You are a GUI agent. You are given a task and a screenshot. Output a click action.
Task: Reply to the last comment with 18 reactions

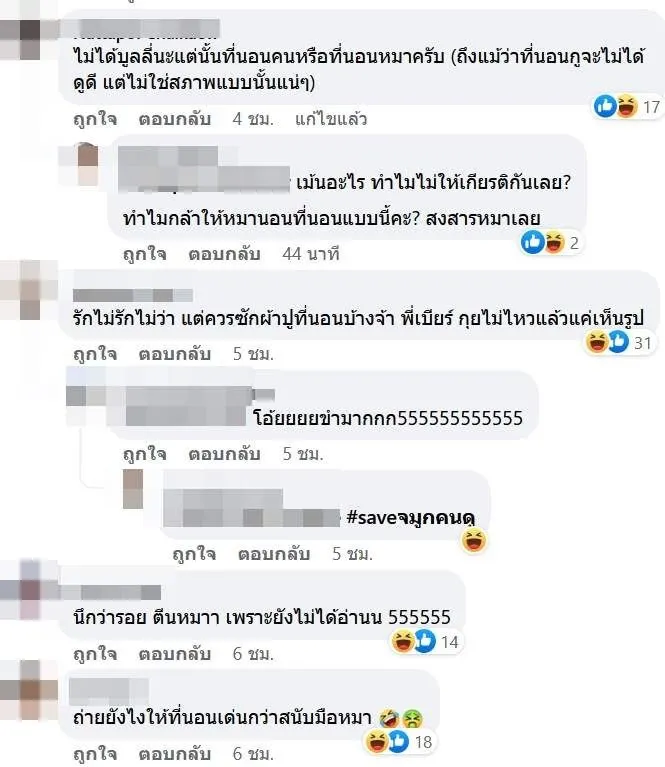(x=175, y=754)
